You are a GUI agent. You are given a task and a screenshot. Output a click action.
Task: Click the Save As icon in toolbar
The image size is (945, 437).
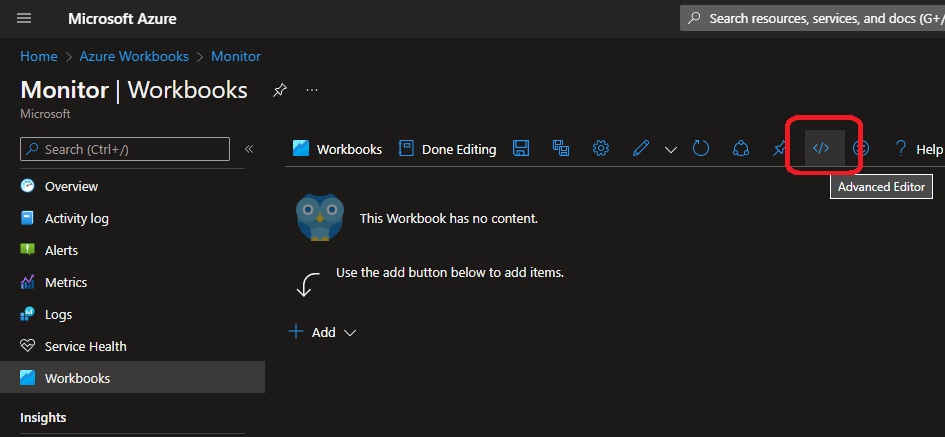coord(561,148)
